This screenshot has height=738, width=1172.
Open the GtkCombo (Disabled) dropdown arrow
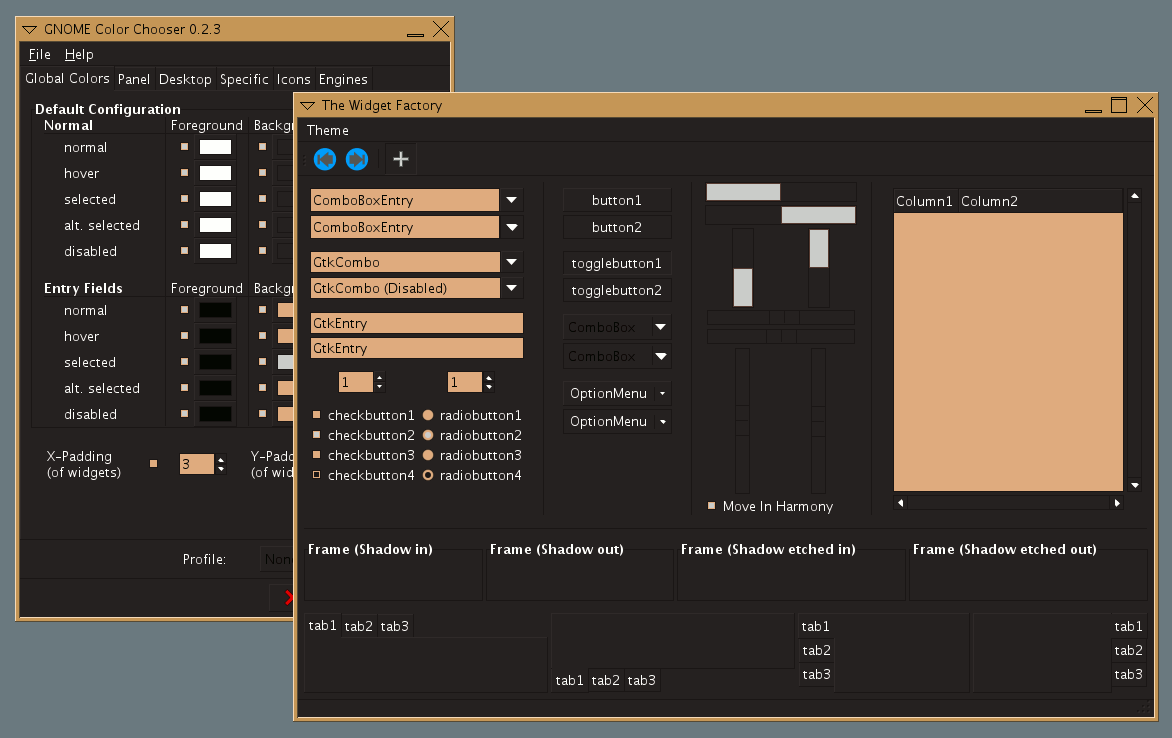point(511,288)
